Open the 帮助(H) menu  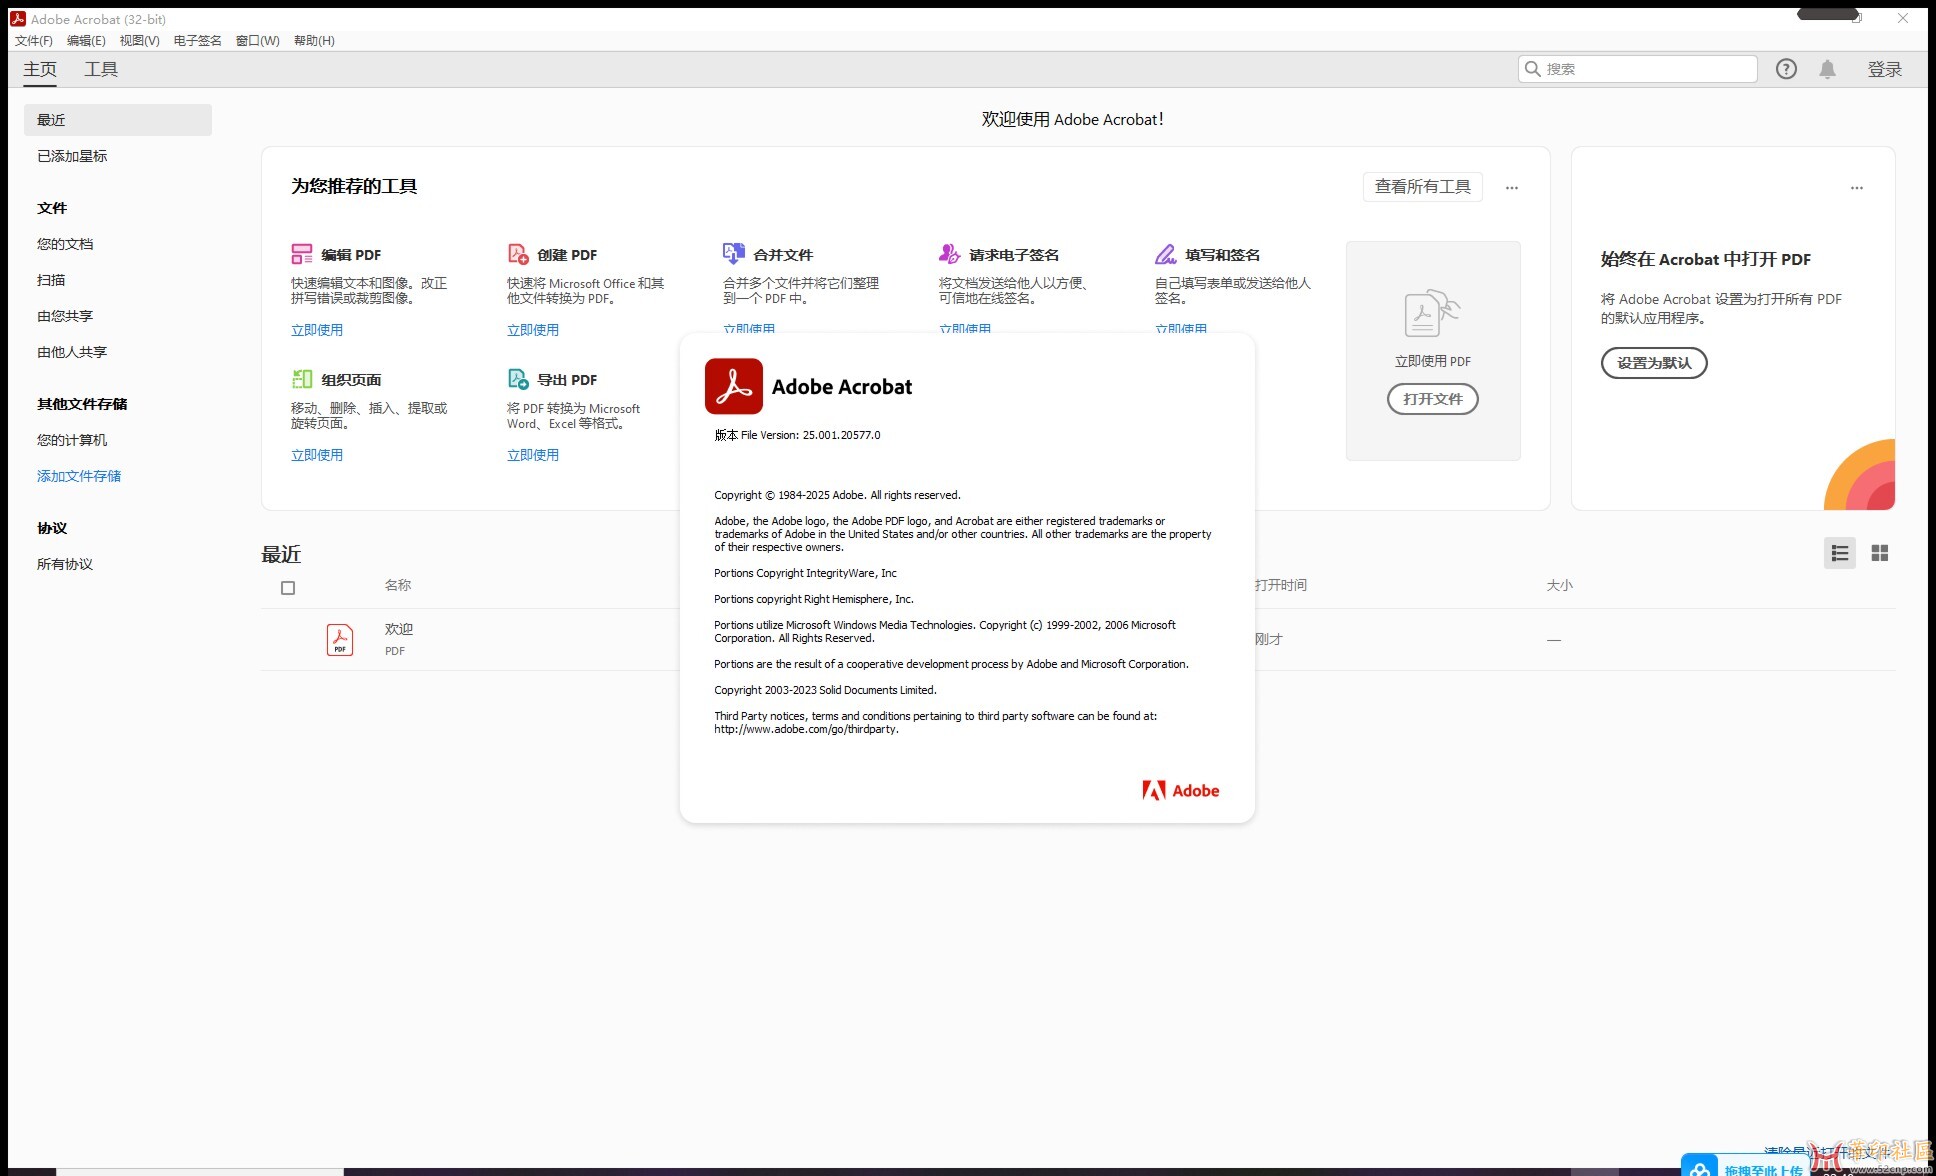click(x=315, y=41)
